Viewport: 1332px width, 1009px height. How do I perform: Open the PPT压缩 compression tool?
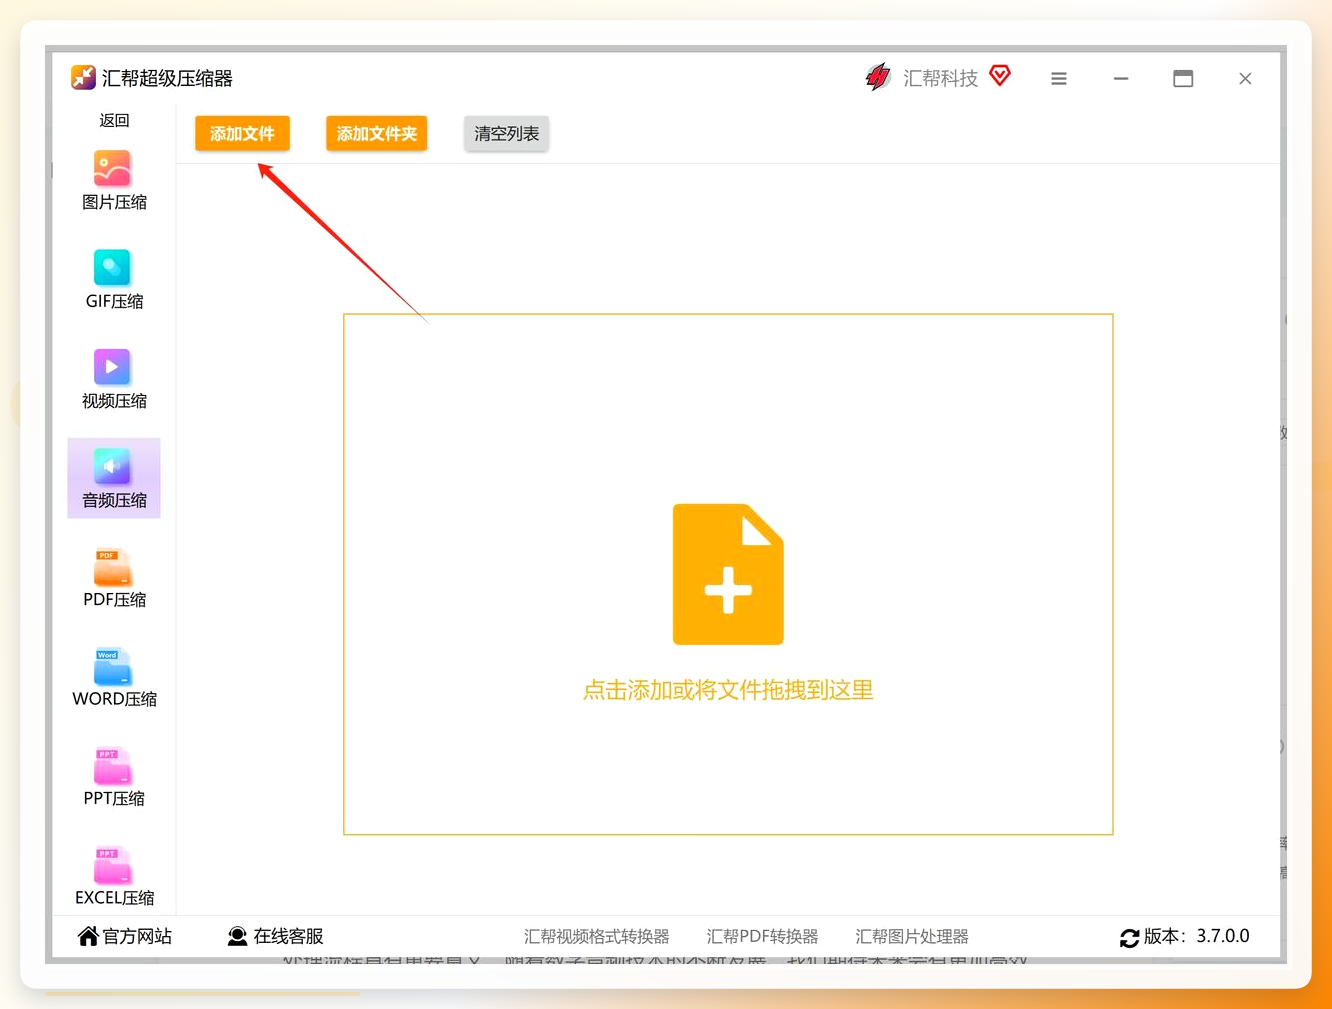[x=114, y=778]
